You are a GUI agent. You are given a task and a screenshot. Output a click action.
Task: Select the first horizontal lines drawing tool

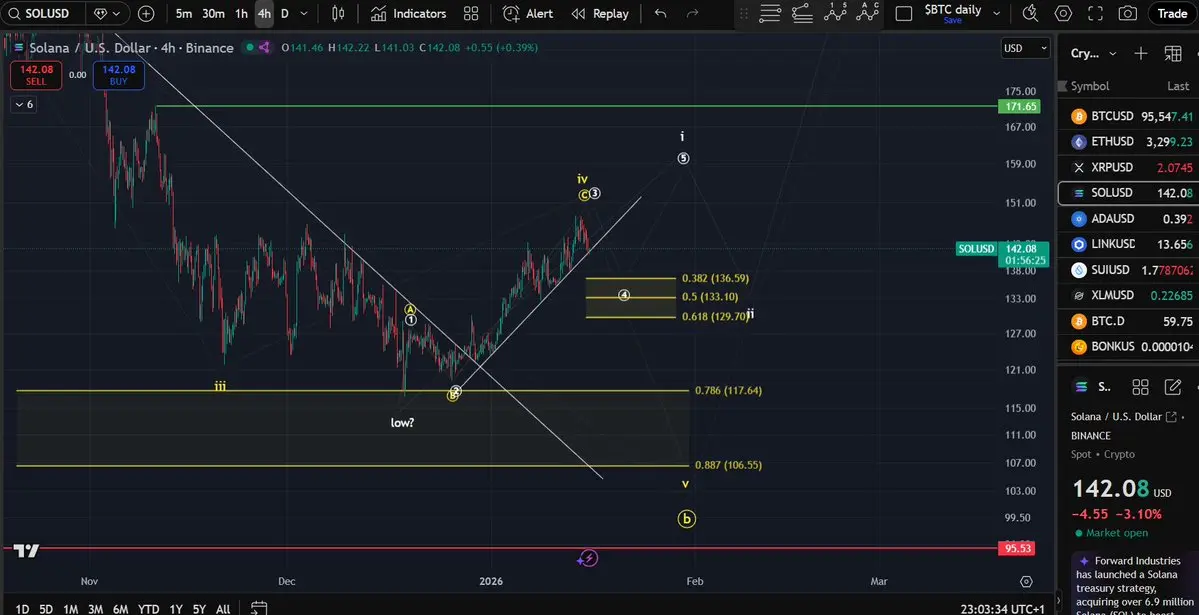pyautogui.click(x=770, y=13)
